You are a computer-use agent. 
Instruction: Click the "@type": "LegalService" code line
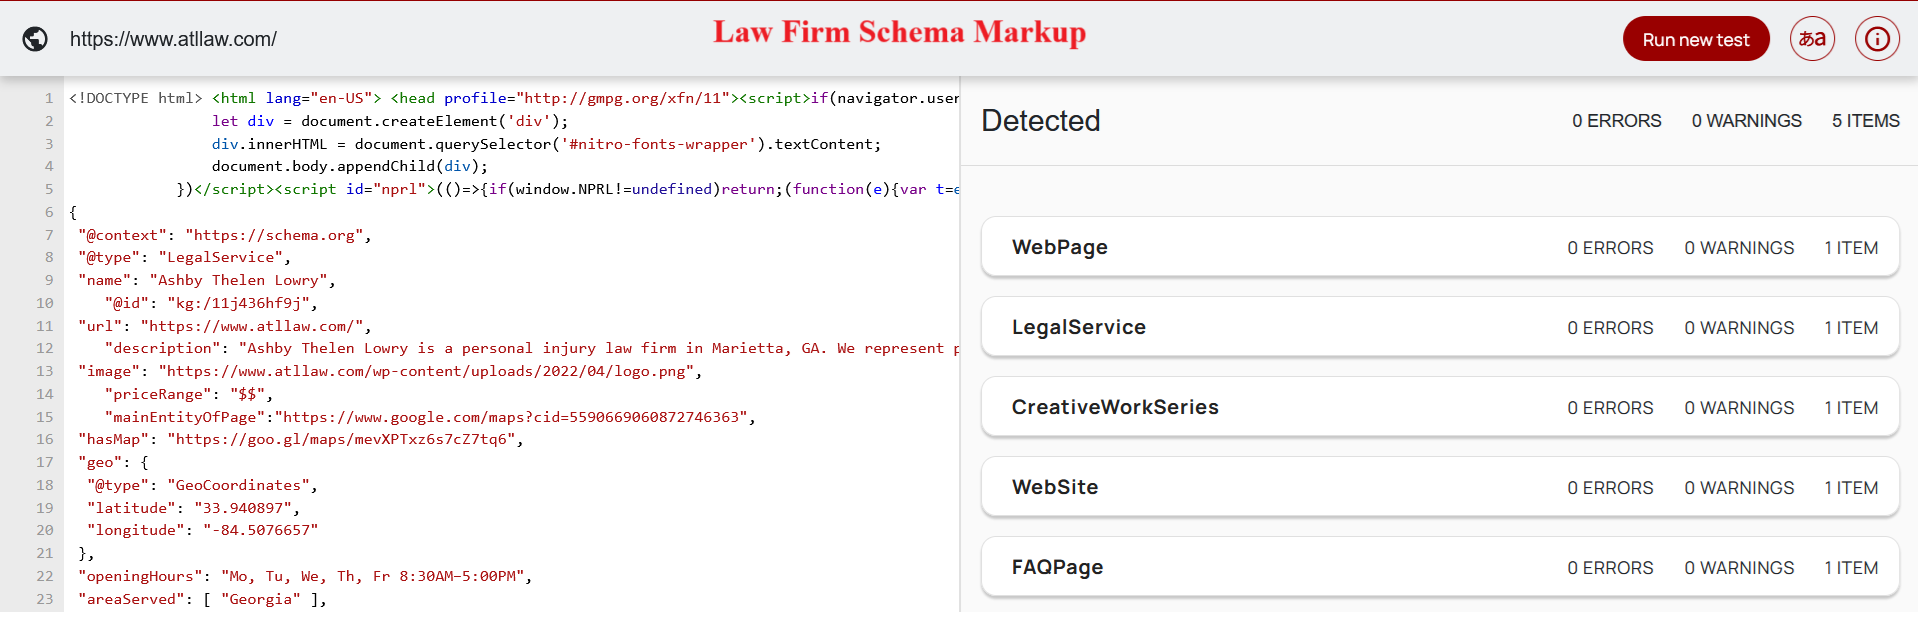[x=185, y=257]
